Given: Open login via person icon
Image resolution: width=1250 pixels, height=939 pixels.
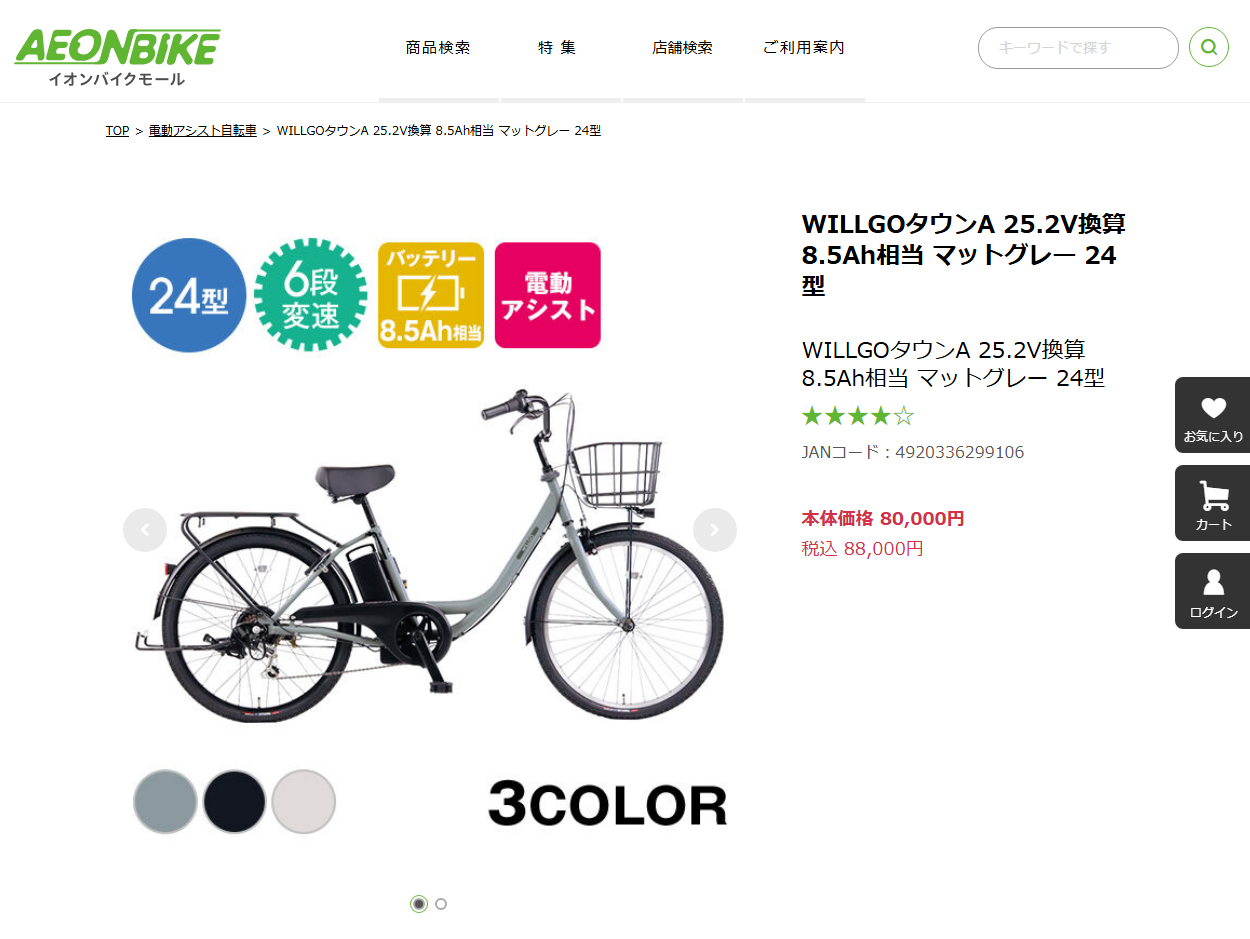Looking at the screenshot, I should point(1212,591).
